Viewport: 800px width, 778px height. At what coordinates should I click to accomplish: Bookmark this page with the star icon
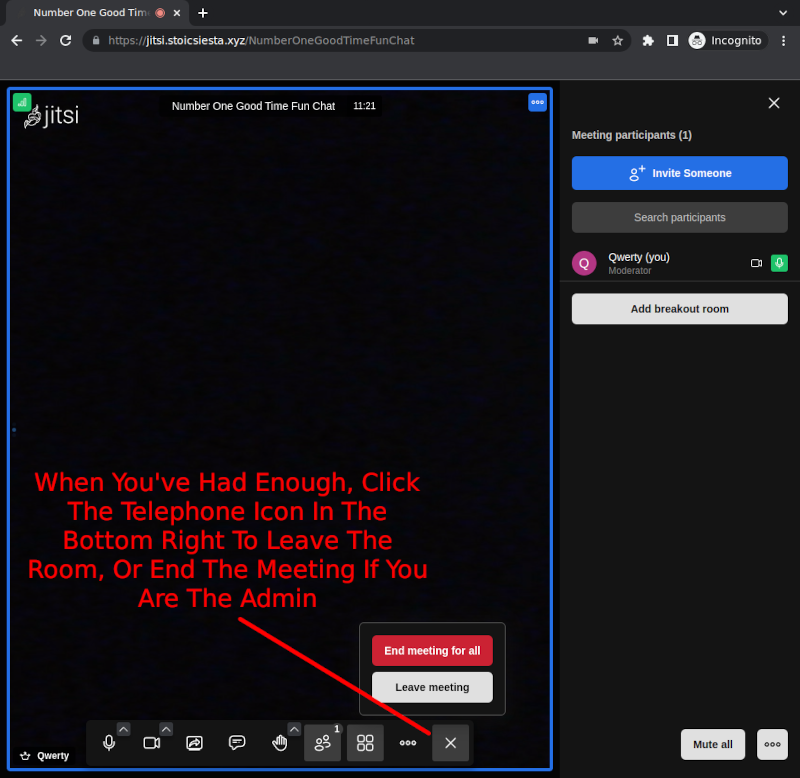pos(618,41)
